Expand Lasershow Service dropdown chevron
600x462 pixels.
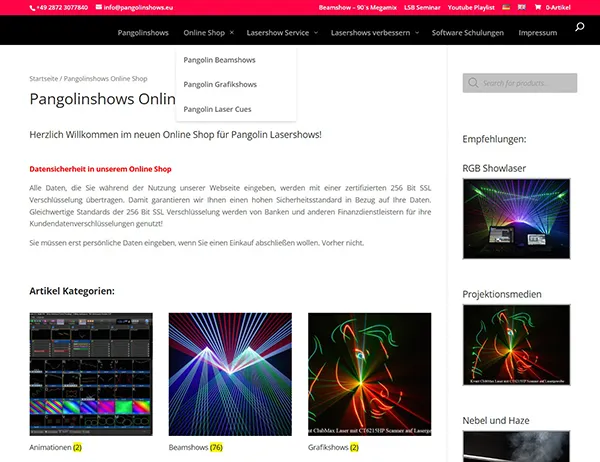point(316,33)
